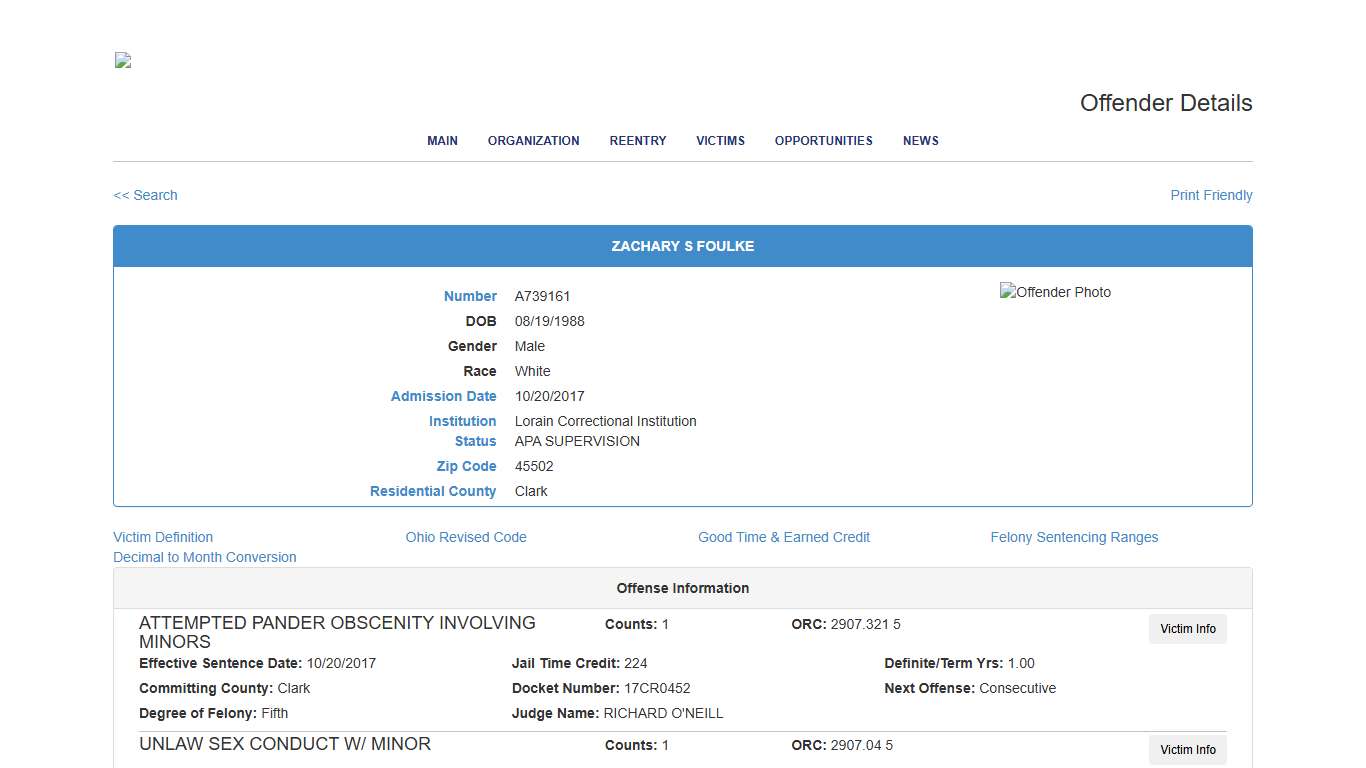This screenshot has width=1366, height=768.
Task: Select the ORGANIZATION menu item
Action: coord(533,141)
